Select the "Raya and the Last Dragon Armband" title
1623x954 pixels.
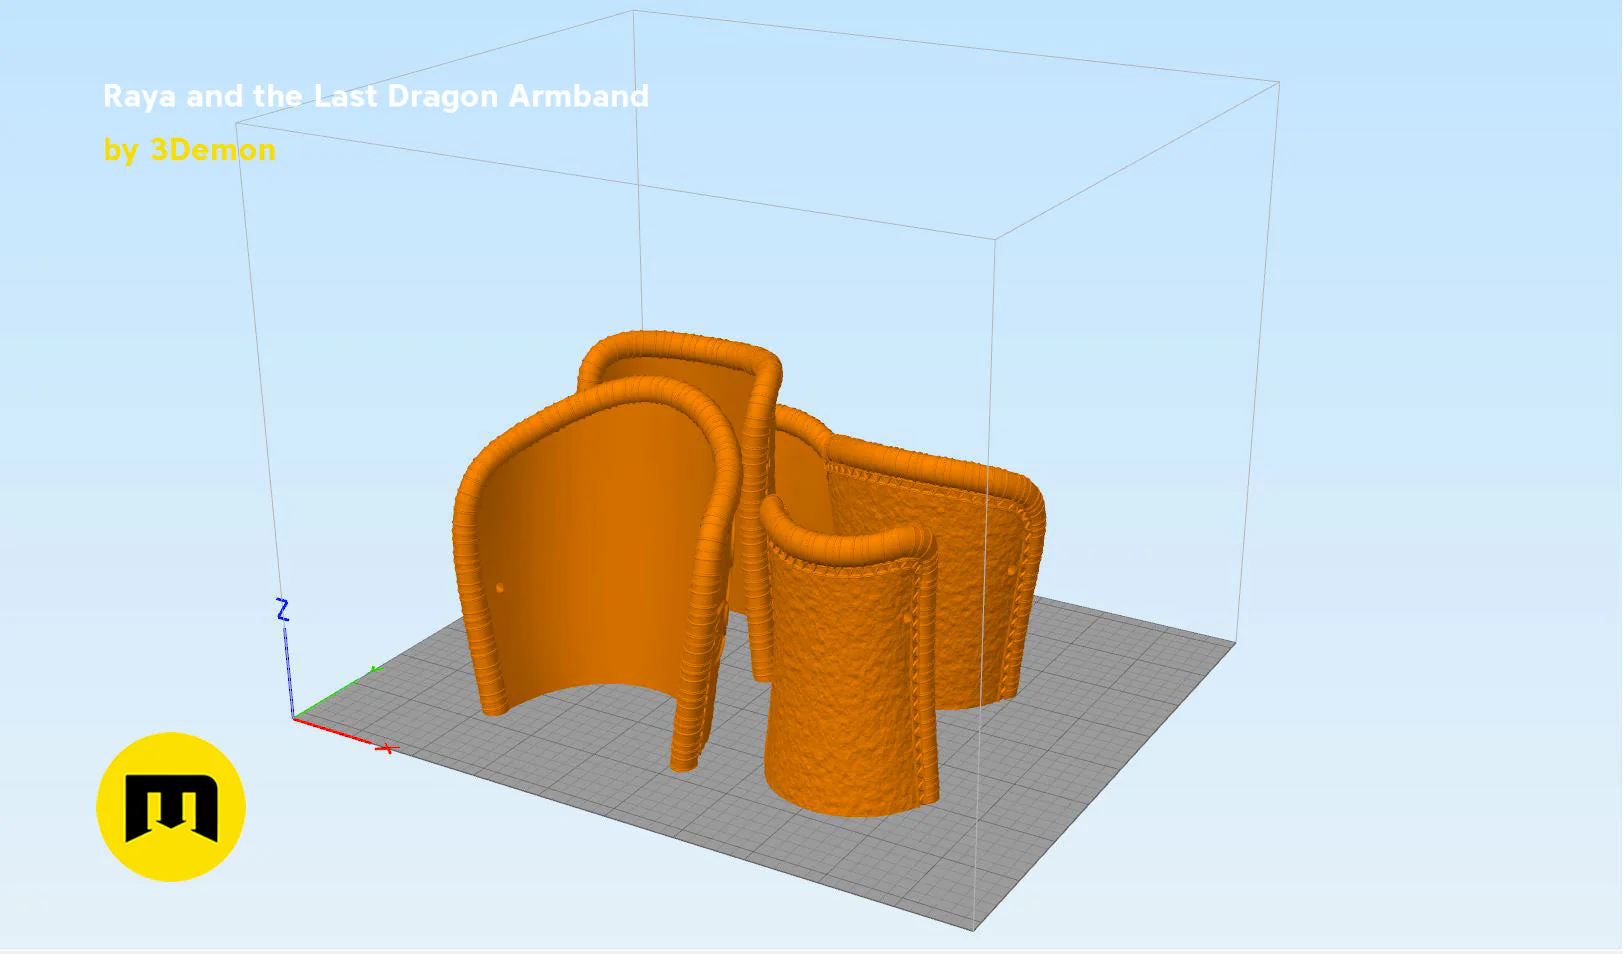pos(376,96)
